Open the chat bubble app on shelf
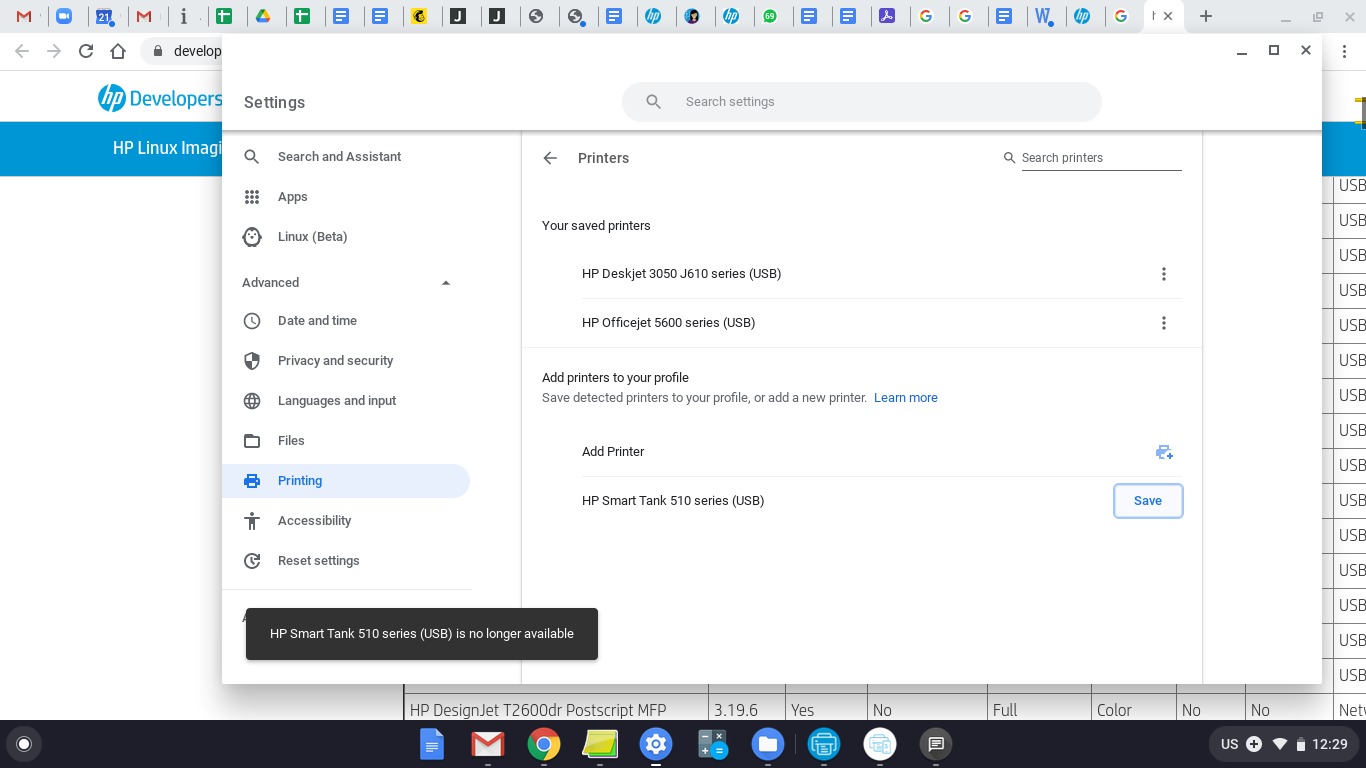This screenshot has height=768, width=1366. tap(936, 744)
